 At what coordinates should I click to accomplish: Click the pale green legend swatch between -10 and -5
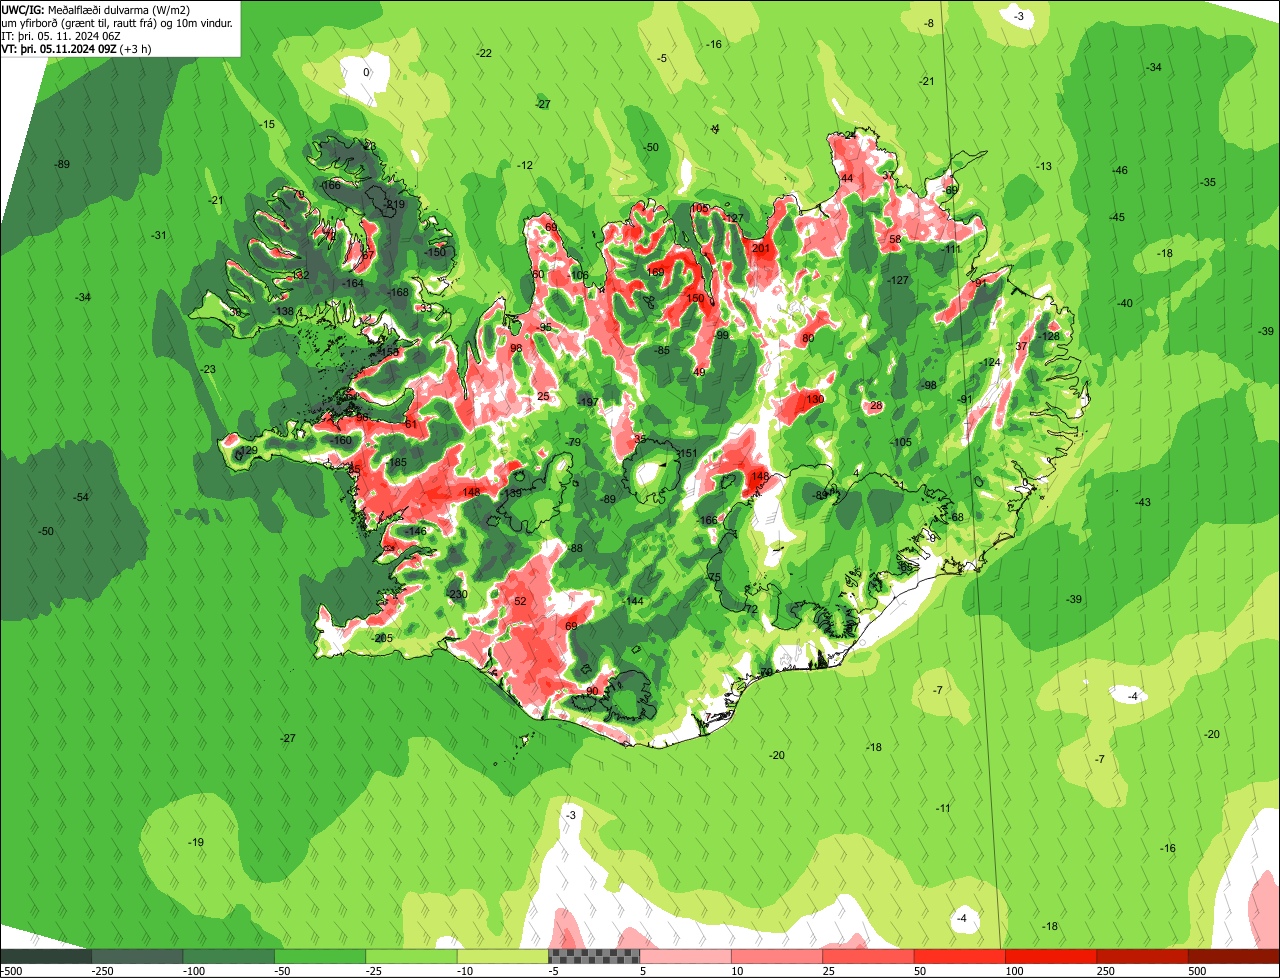(x=503, y=956)
